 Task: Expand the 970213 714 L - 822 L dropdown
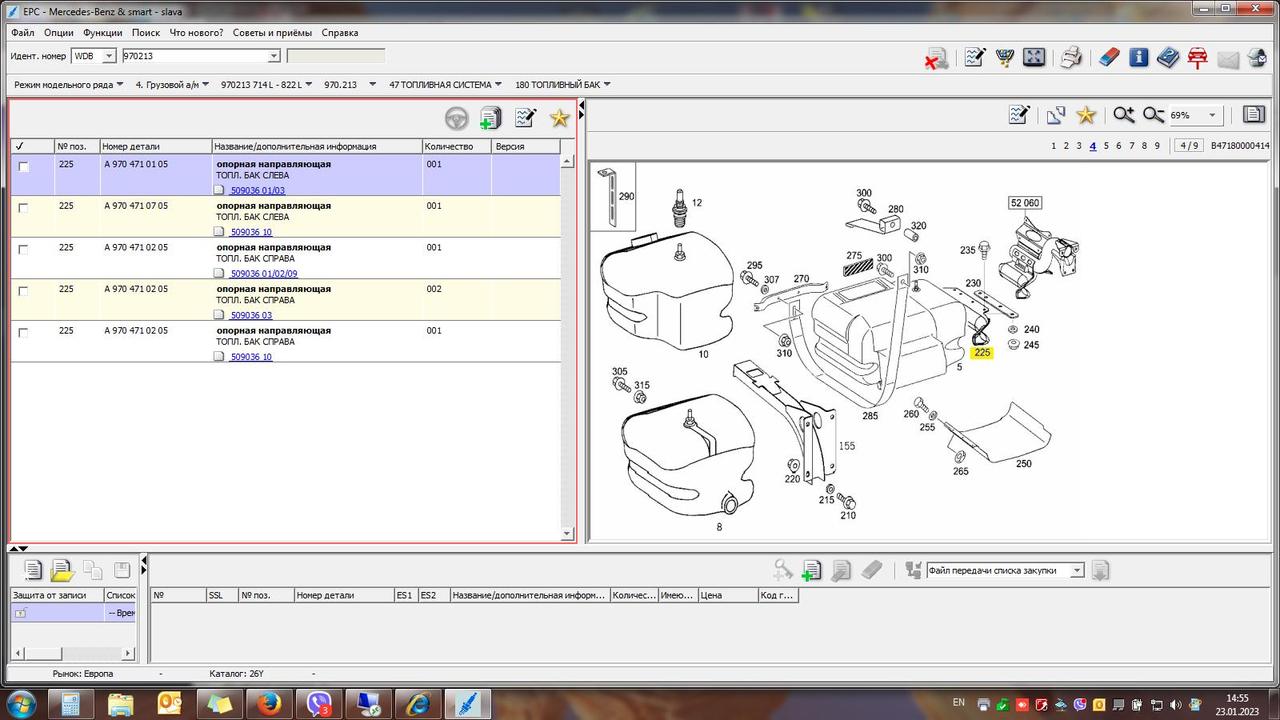(x=309, y=85)
